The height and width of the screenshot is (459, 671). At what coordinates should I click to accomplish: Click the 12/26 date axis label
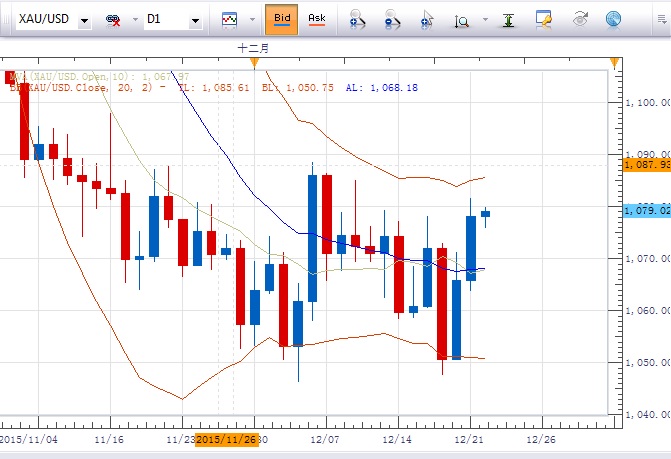(541, 439)
